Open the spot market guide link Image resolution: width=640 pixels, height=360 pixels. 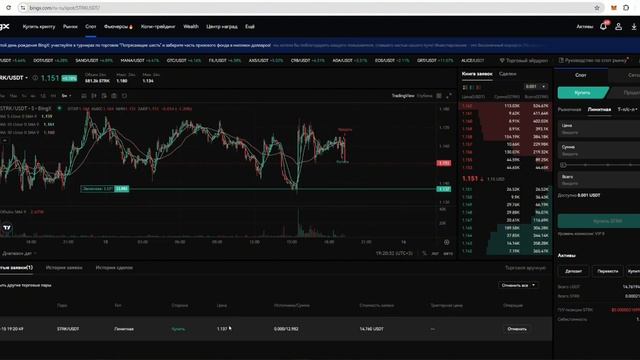point(593,60)
